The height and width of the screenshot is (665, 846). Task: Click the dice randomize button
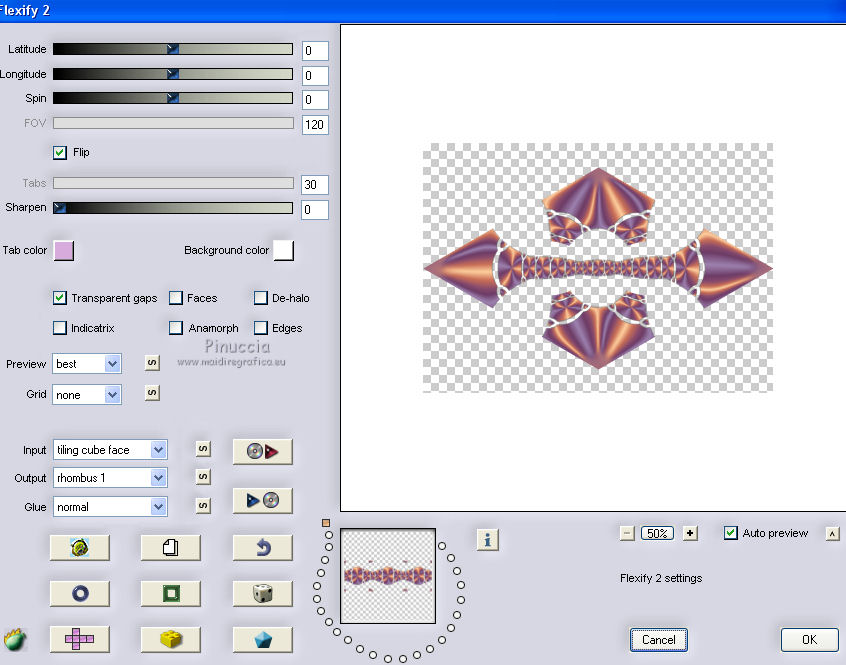263,594
